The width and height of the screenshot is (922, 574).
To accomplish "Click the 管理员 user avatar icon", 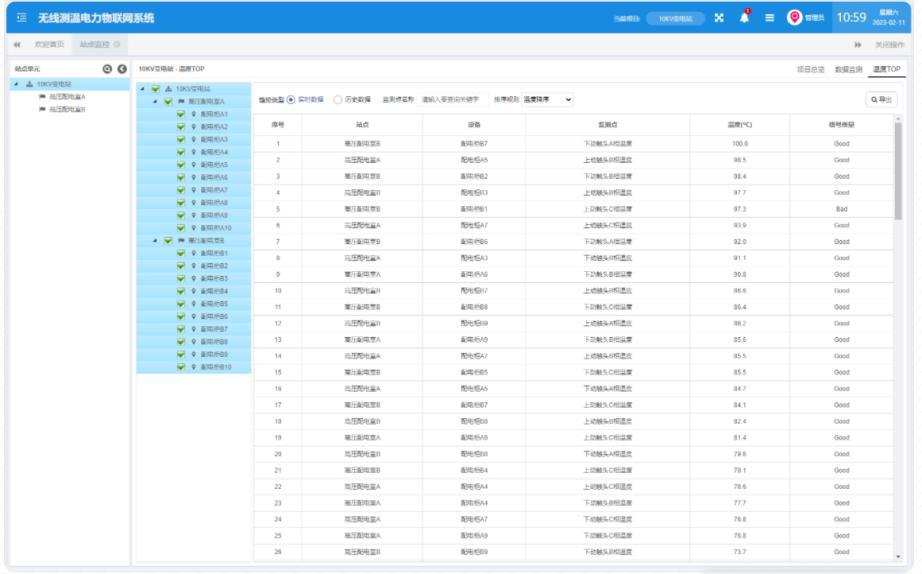I will pyautogui.click(x=796, y=19).
